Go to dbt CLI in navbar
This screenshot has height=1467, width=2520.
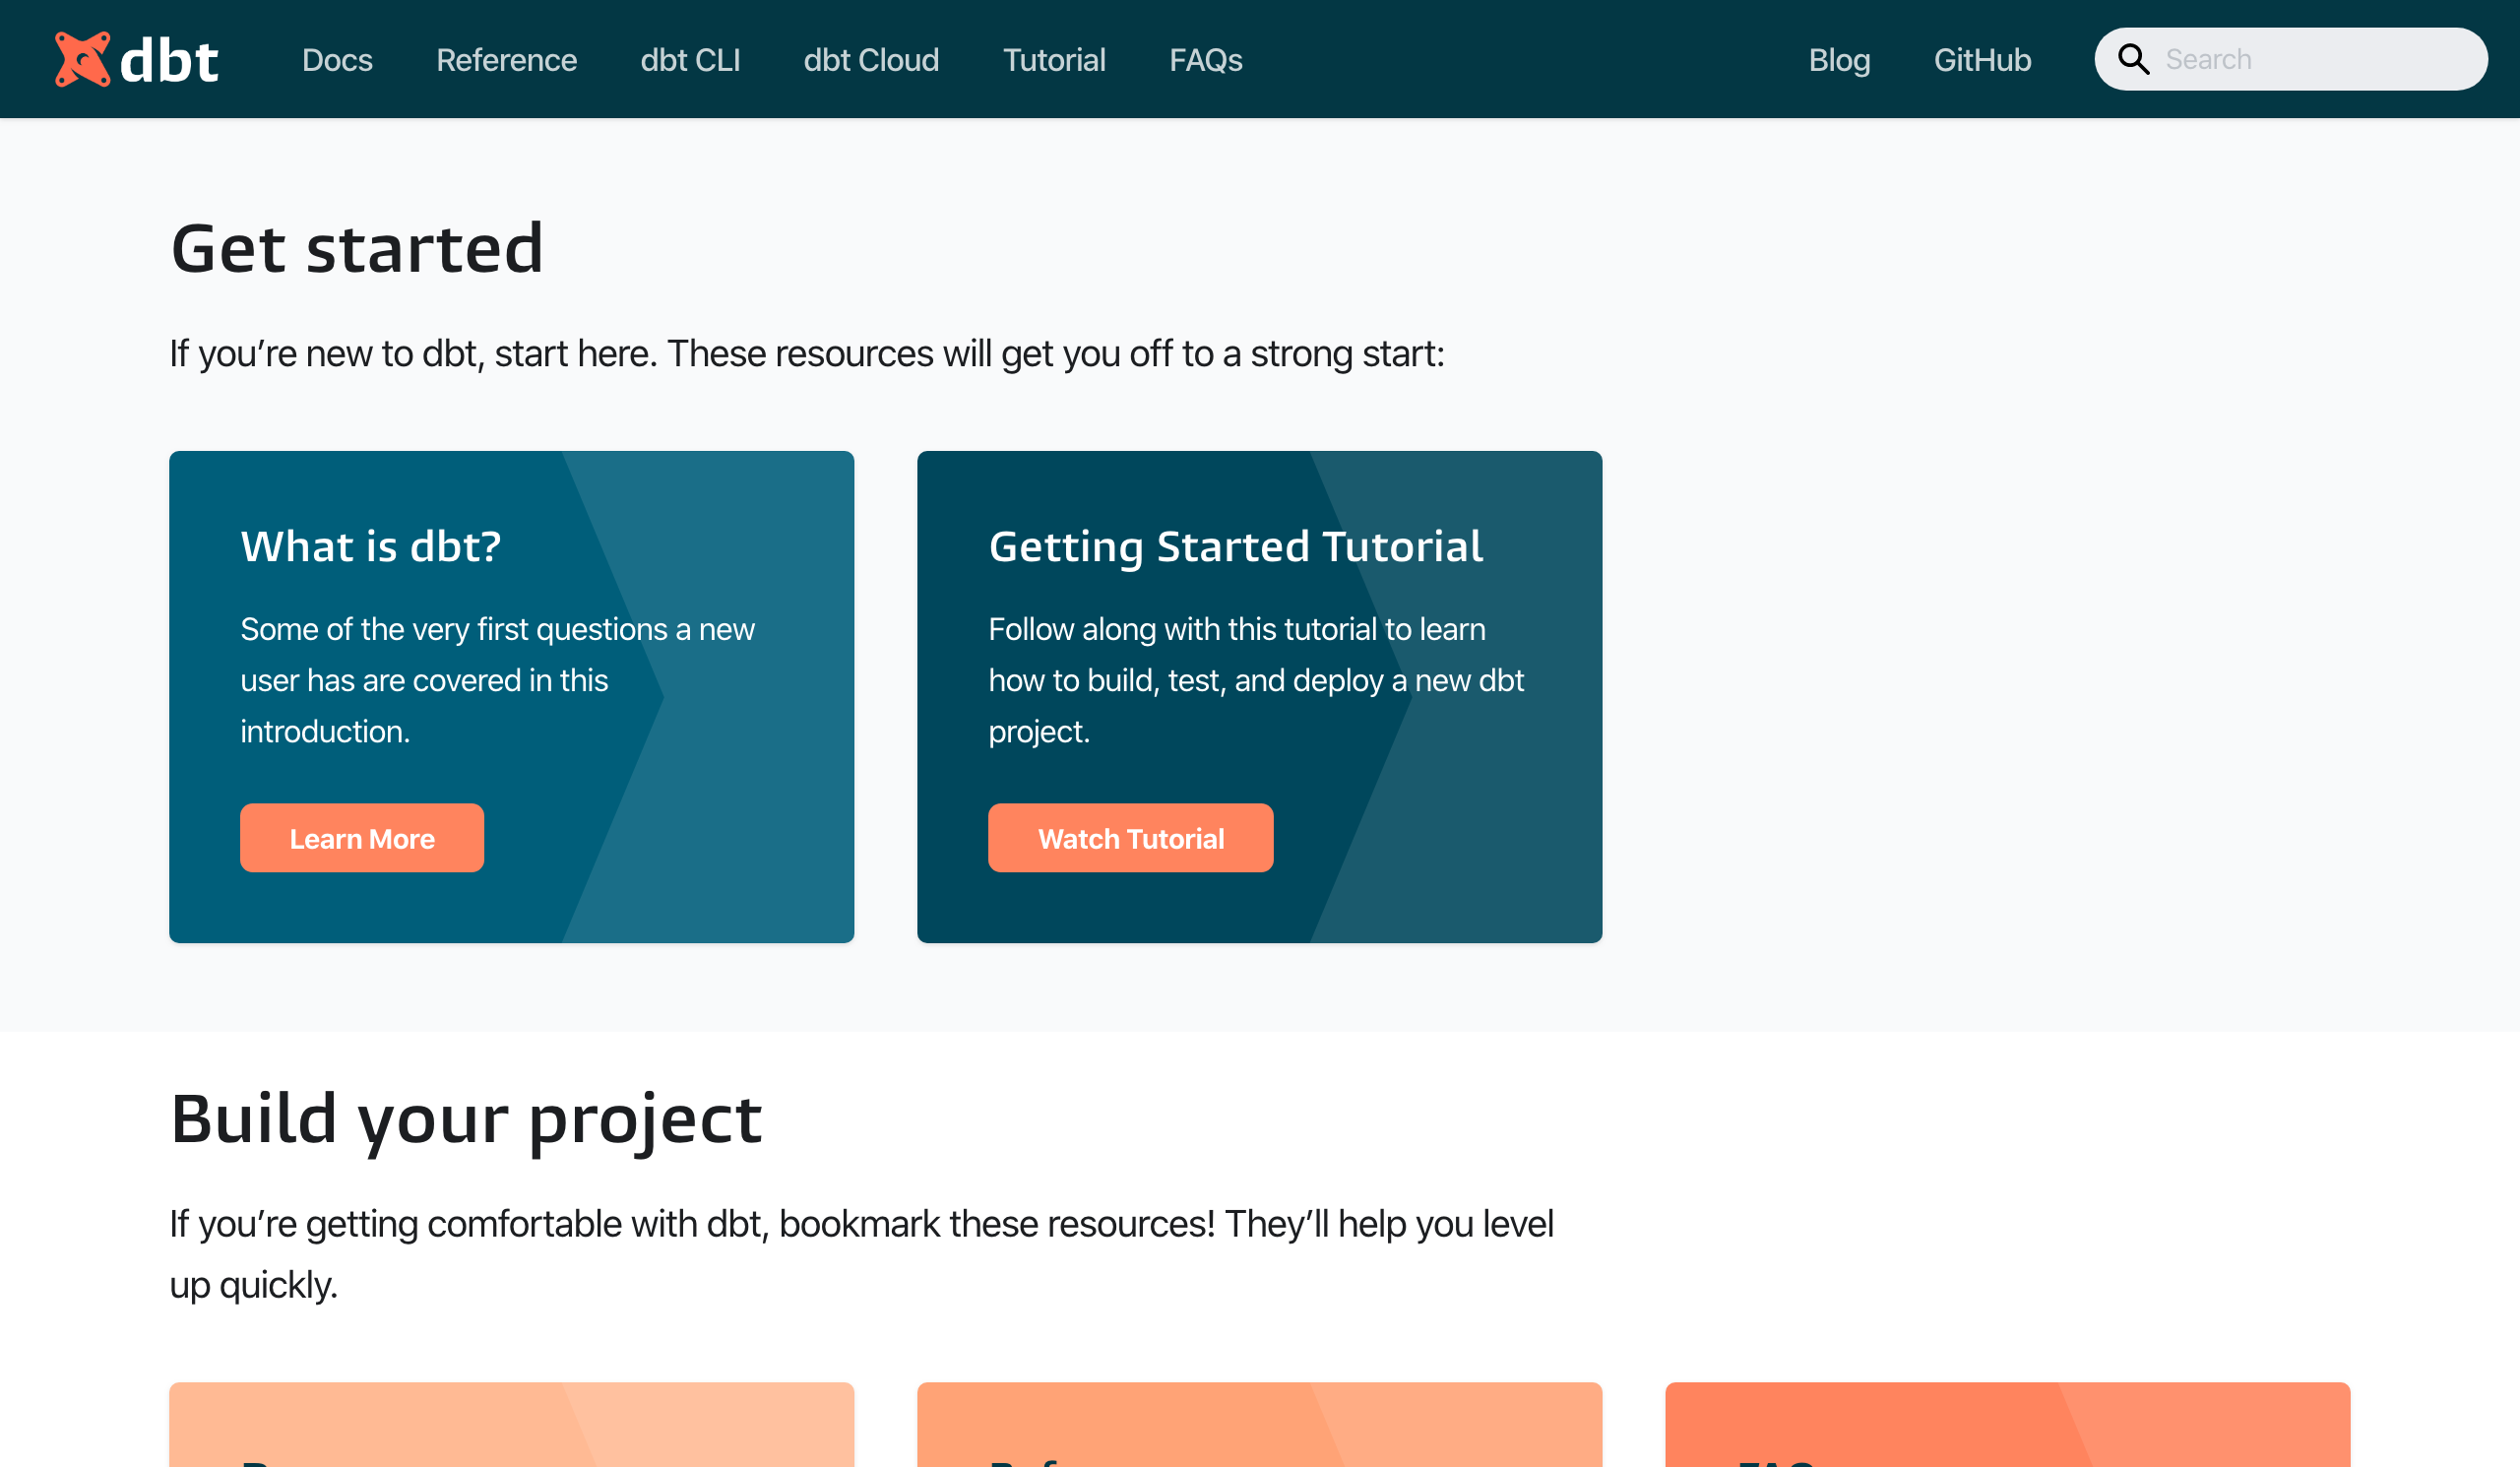pos(690,60)
